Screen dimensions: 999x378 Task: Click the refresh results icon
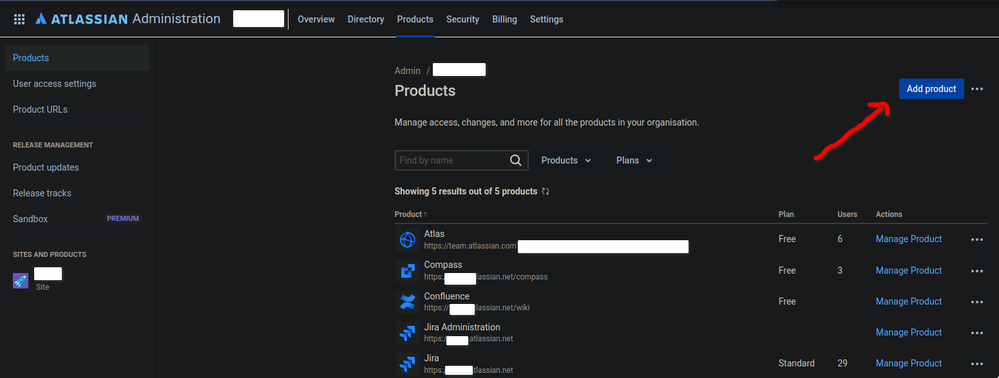tap(545, 191)
